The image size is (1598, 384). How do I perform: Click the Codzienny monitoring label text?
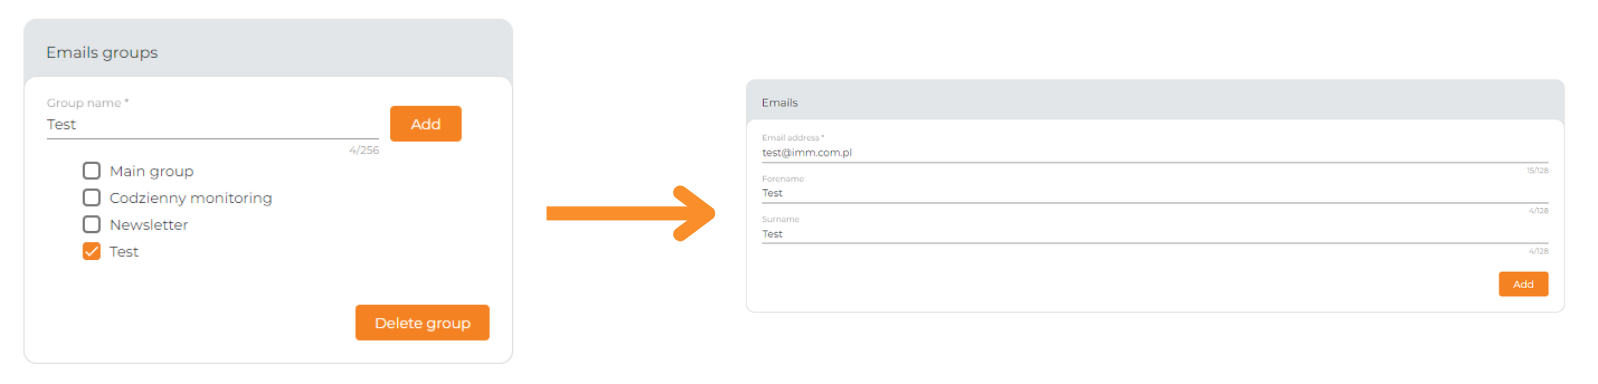191,198
